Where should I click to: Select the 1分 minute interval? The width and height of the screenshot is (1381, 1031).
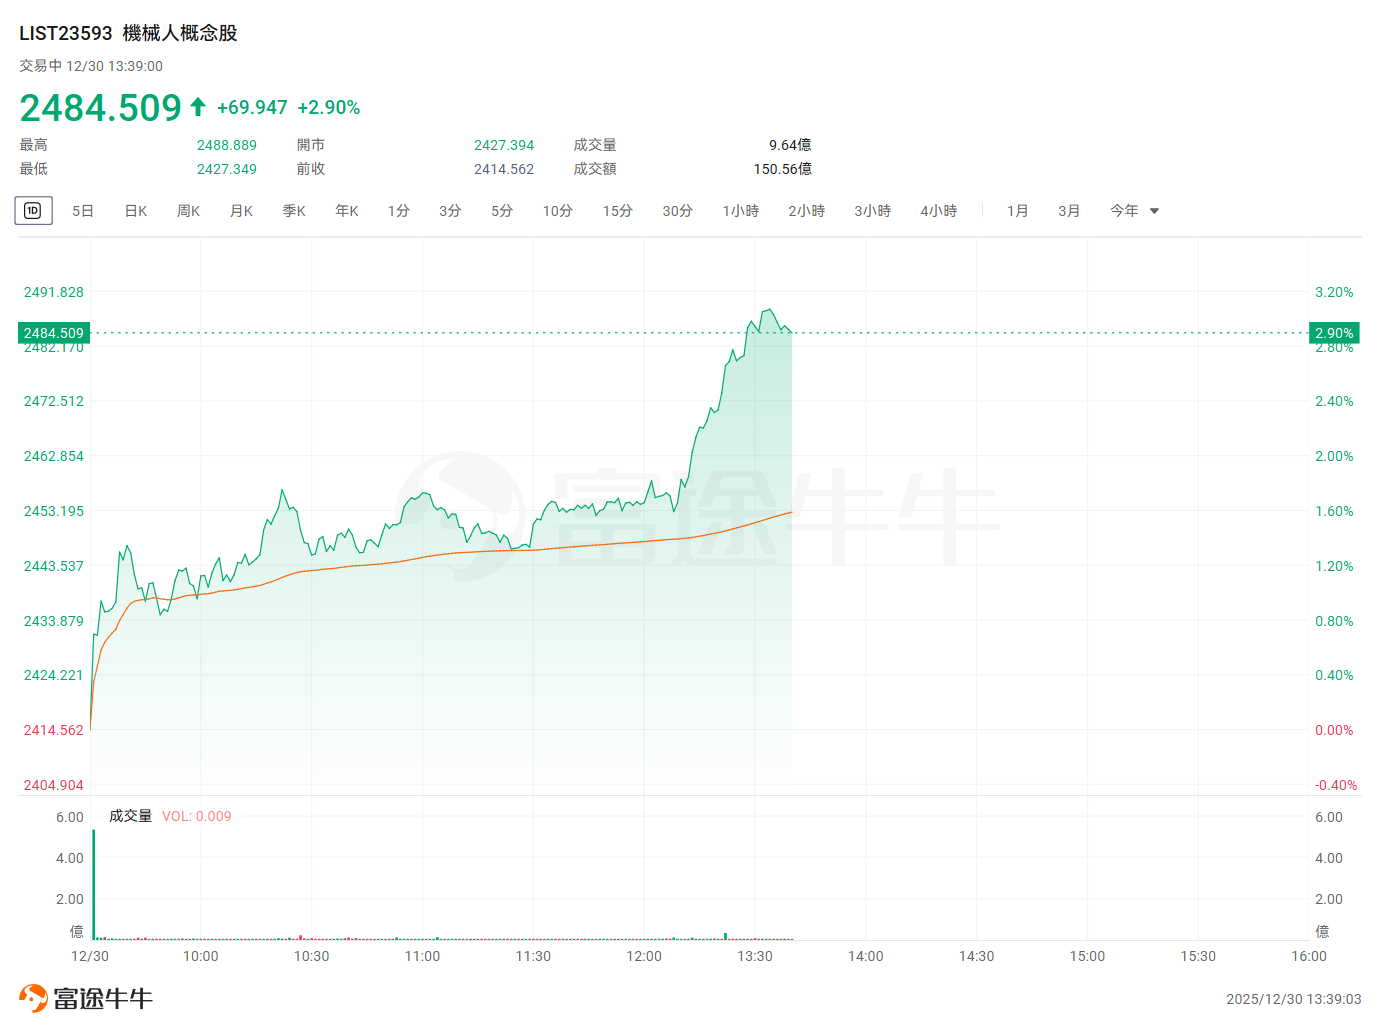point(399,211)
